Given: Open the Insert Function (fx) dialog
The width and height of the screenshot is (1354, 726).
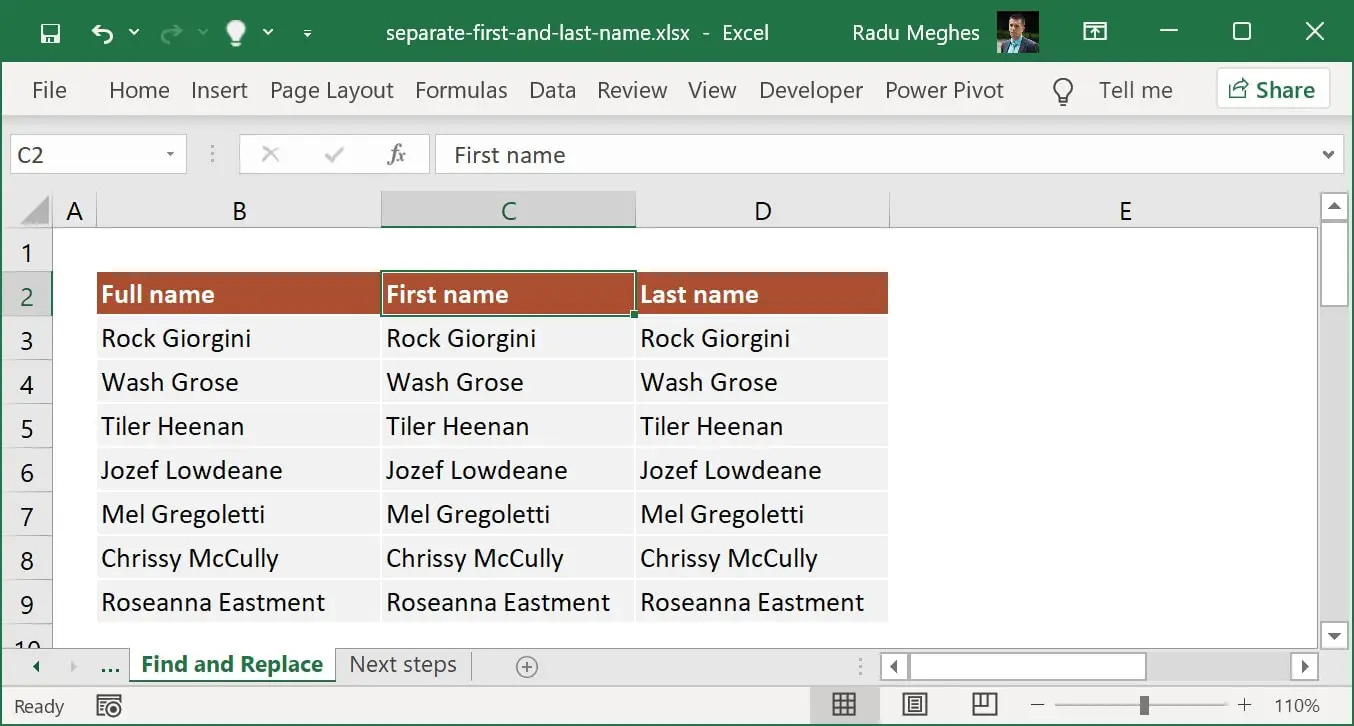Looking at the screenshot, I should pyautogui.click(x=396, y=154).
